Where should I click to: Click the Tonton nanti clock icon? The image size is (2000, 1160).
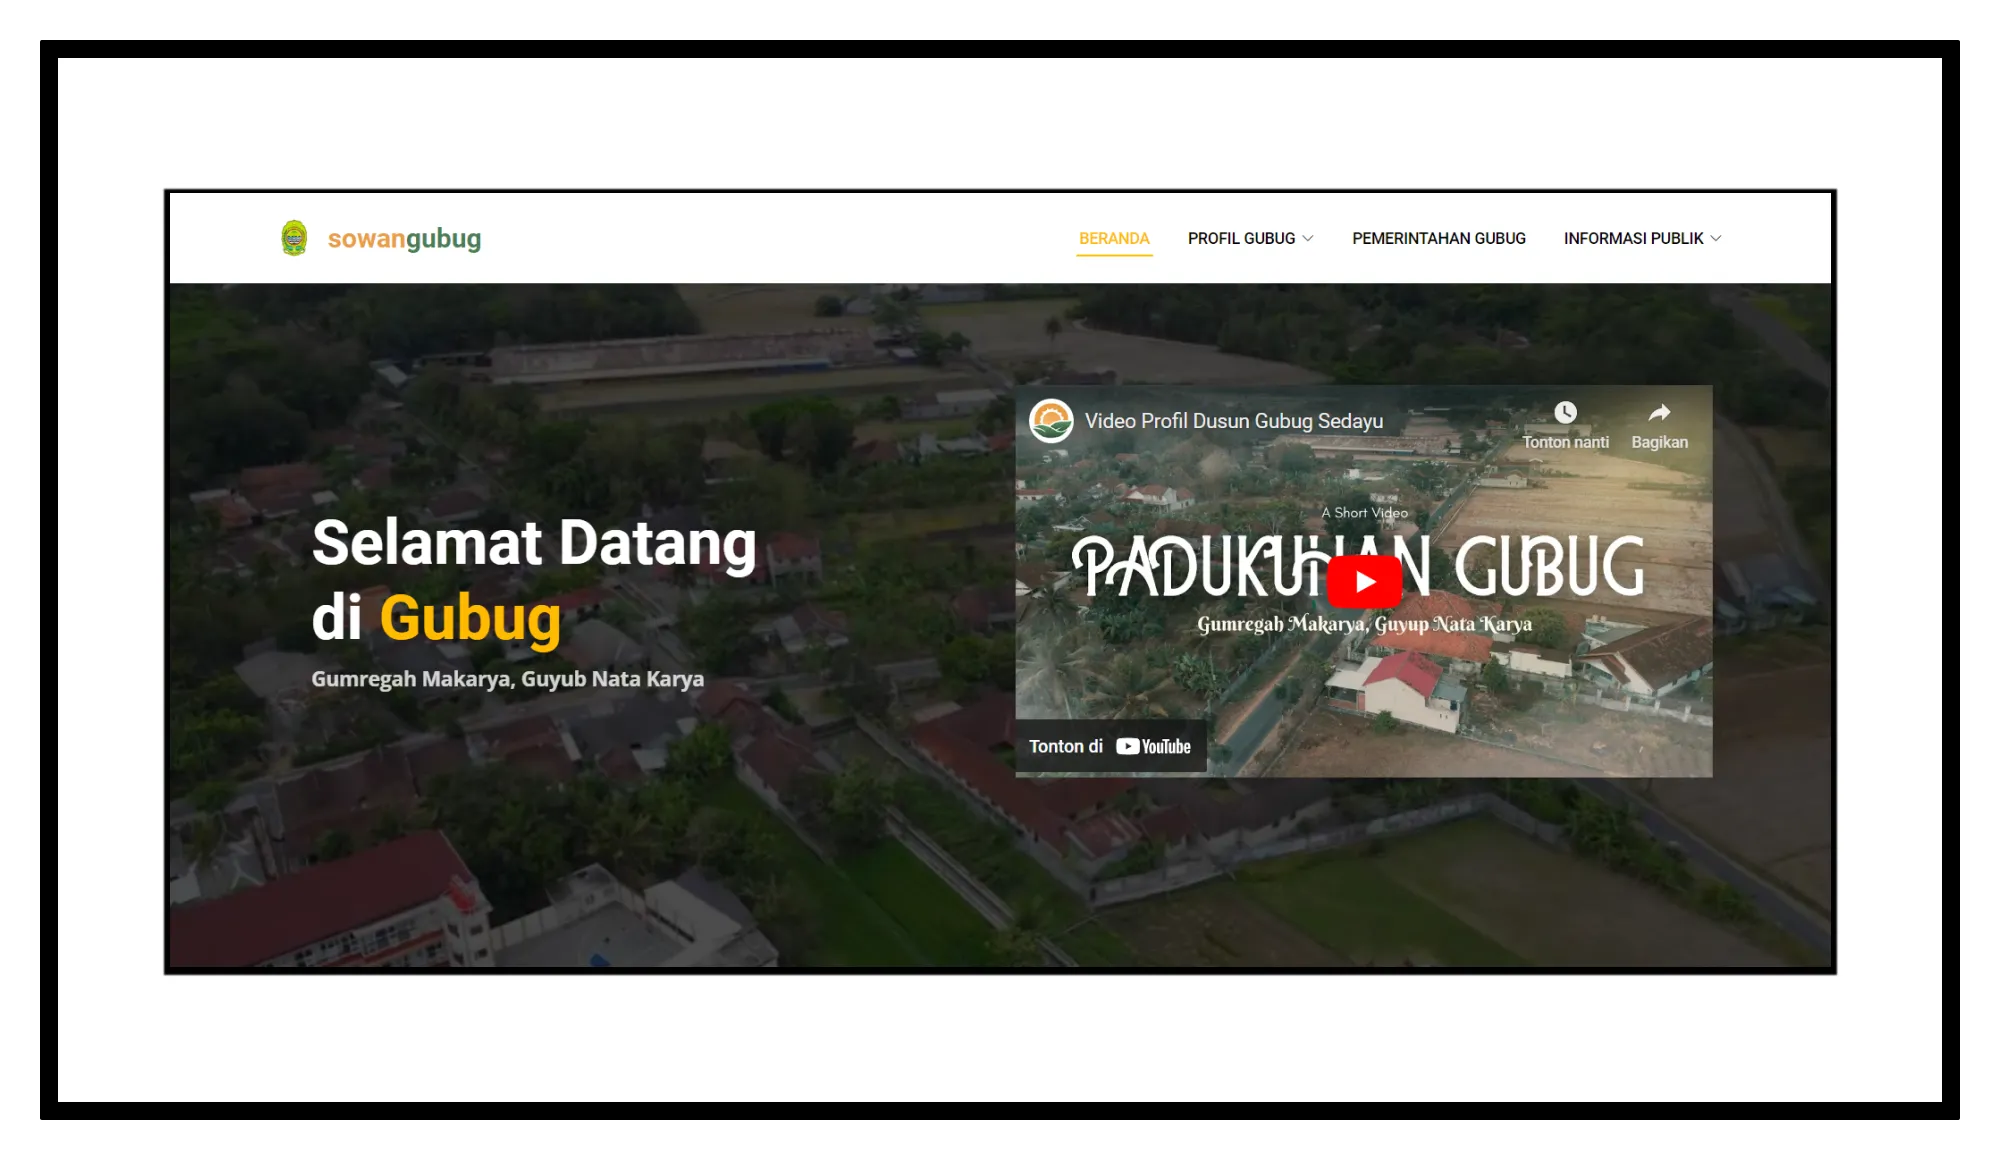click(1566, 412)
